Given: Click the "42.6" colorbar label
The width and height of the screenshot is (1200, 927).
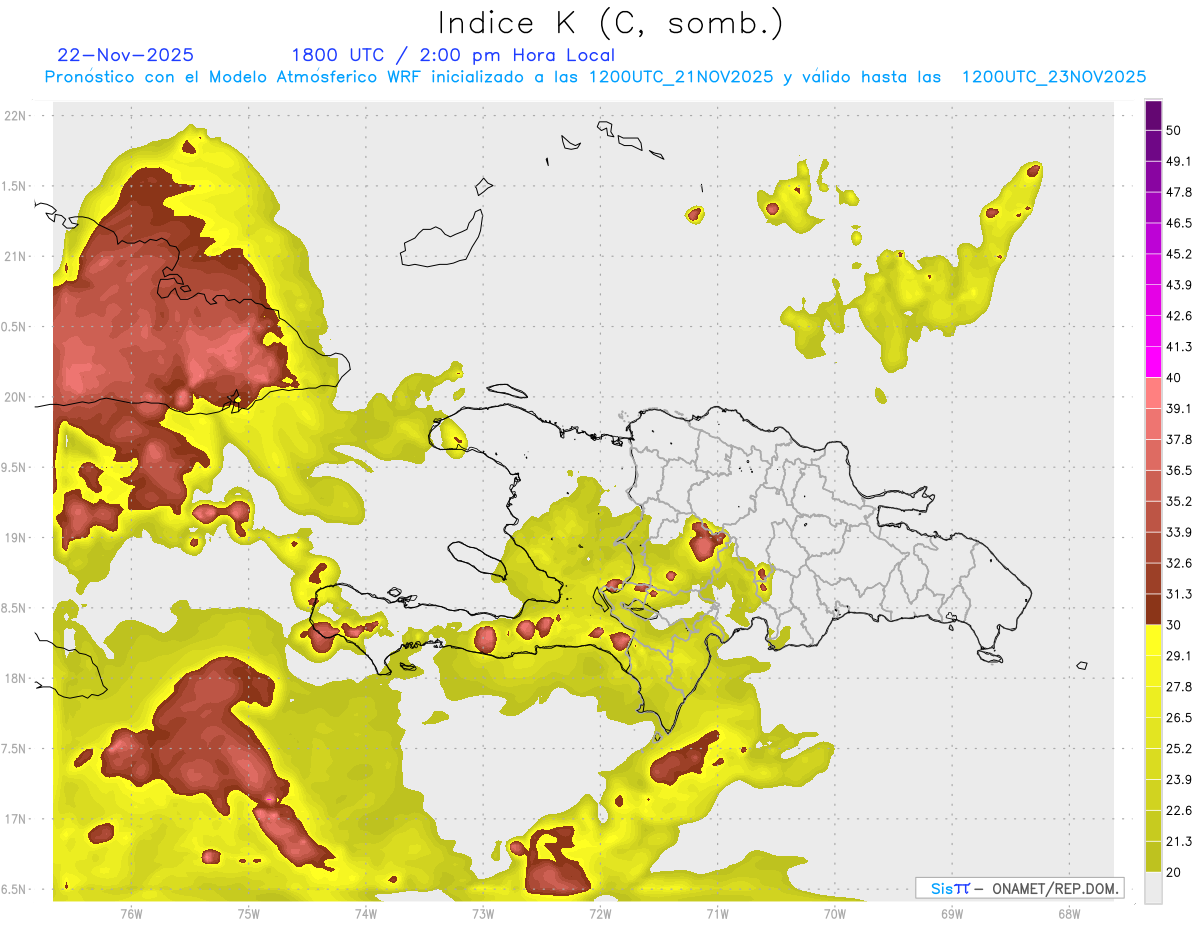Looking at the screenshot, I should [x=1179, y=316].
